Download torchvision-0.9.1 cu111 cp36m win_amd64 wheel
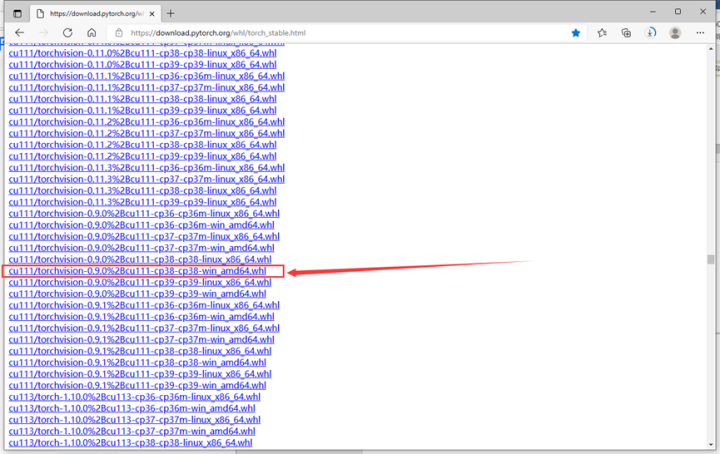This screenshot has width=720, height=454. point(141,317)
